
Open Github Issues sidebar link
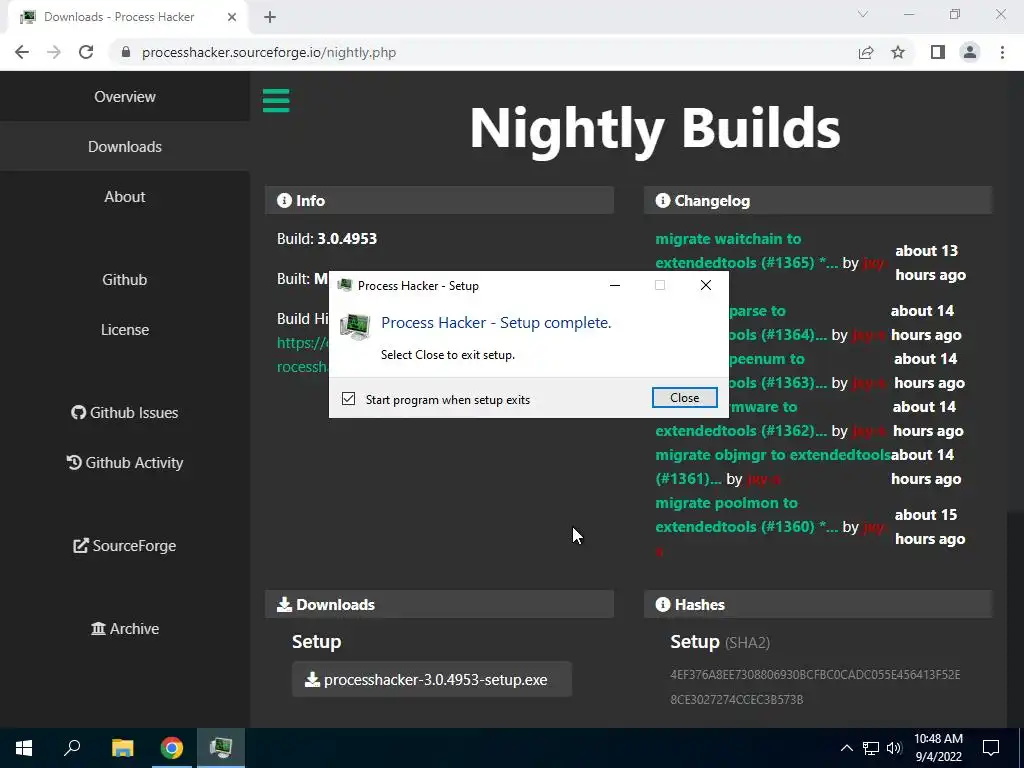coord(125,413)
